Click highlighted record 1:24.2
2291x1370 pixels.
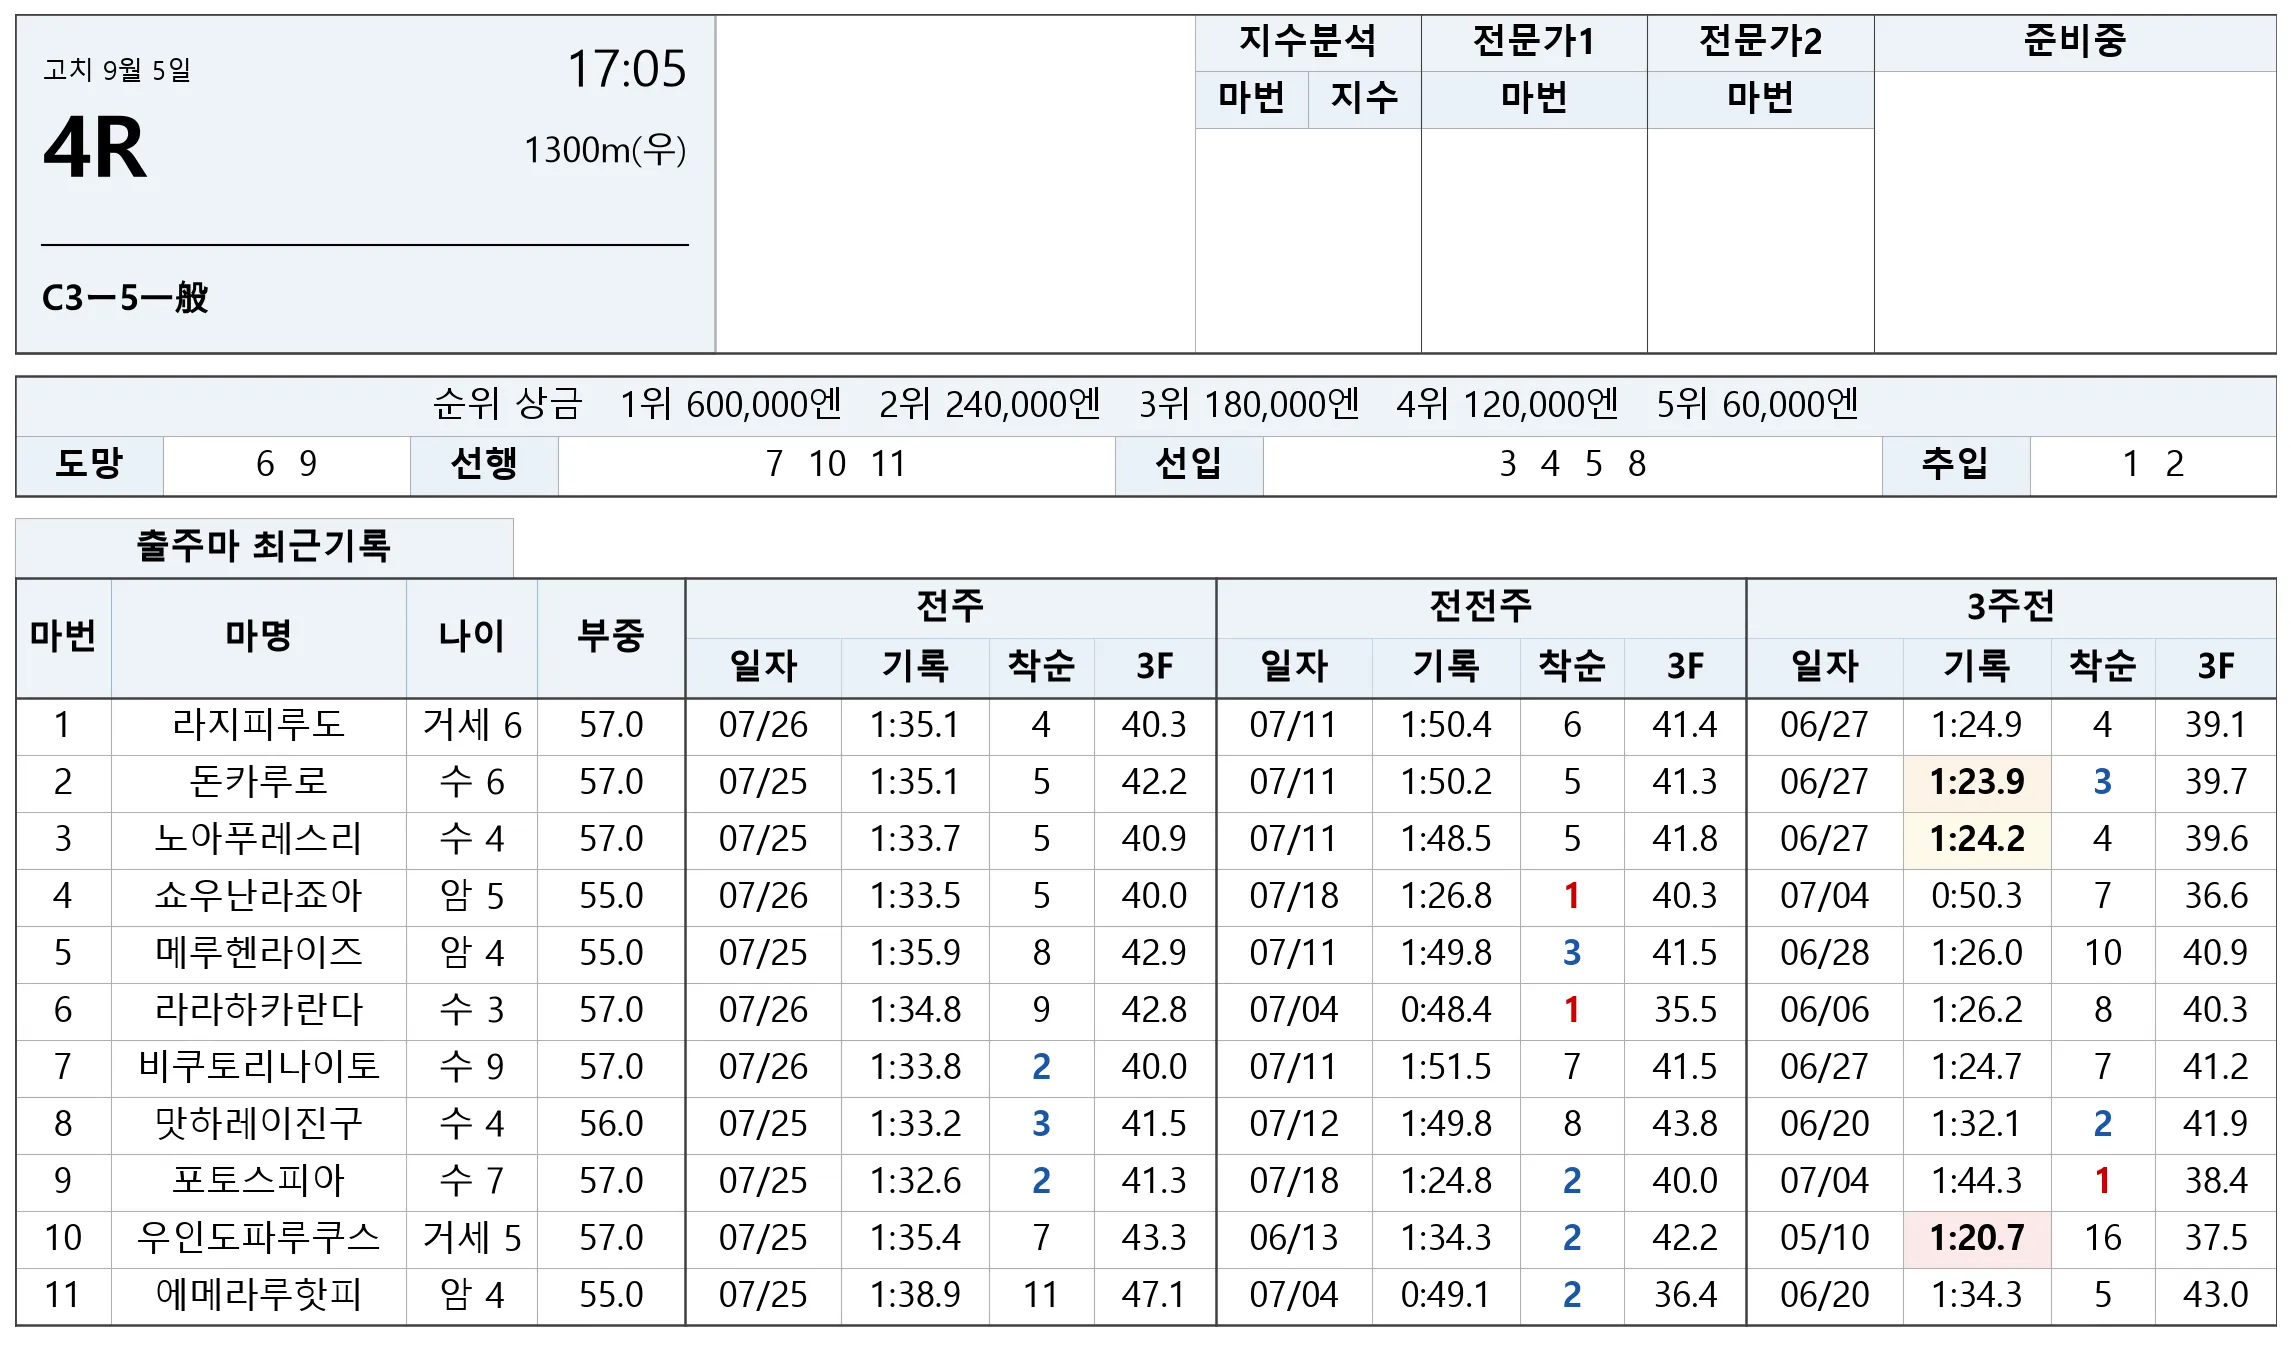(x=1977, y=838)
